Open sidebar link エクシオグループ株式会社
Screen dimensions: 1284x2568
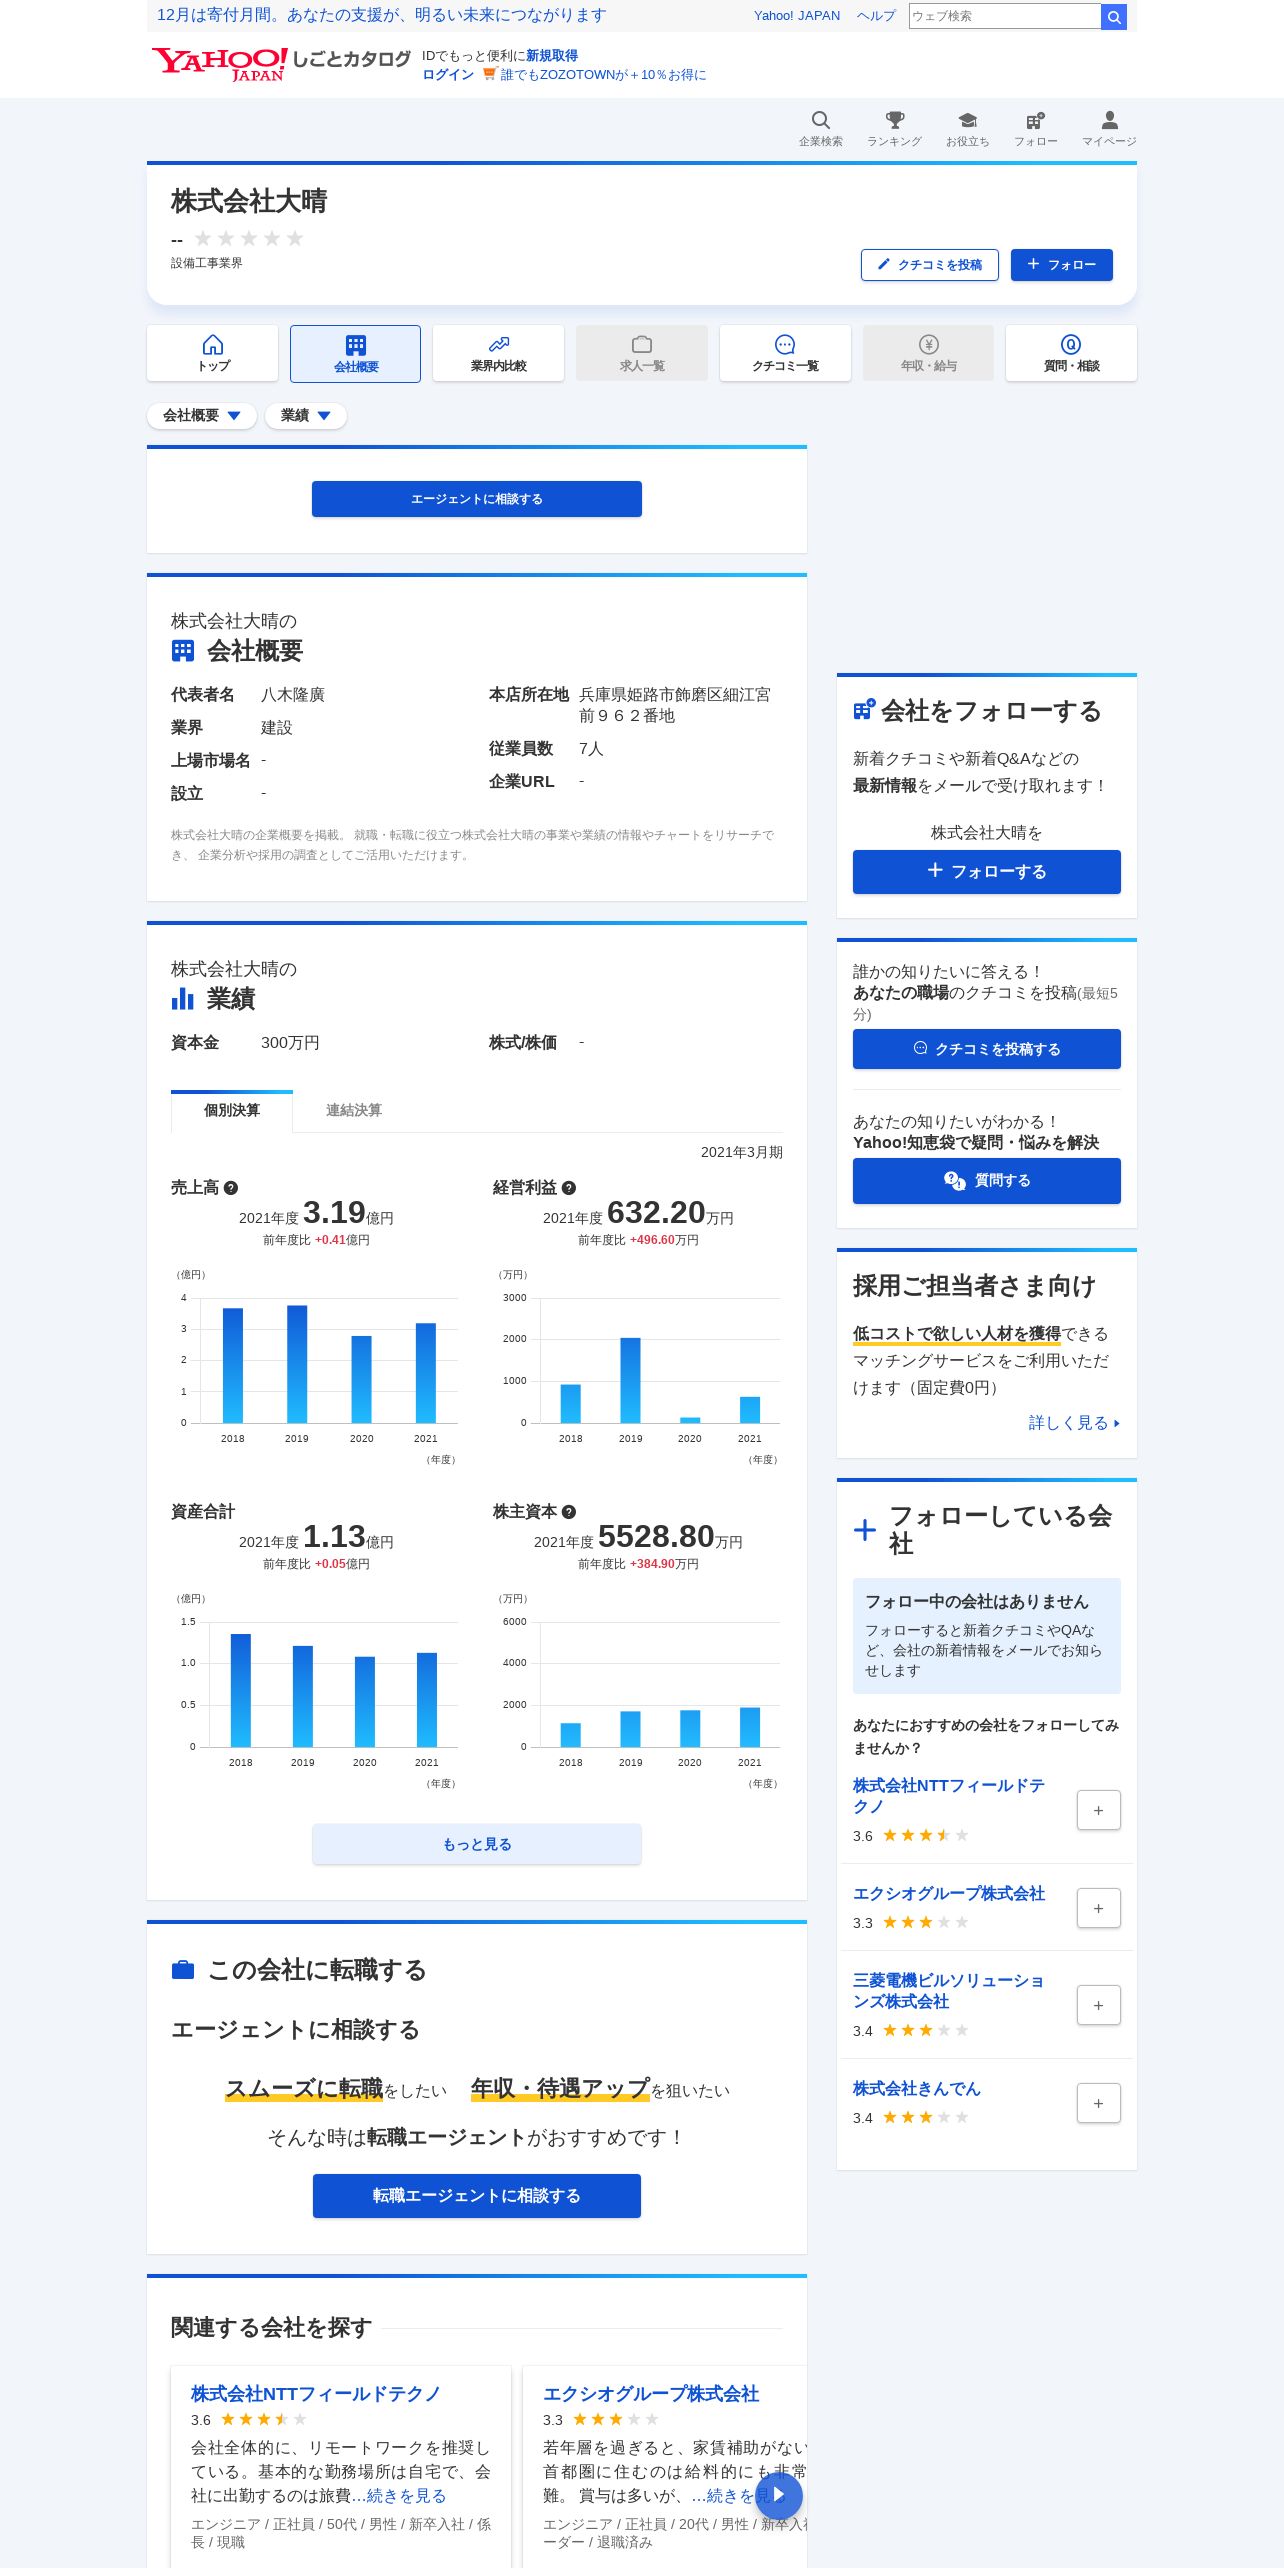[949, 1894]
